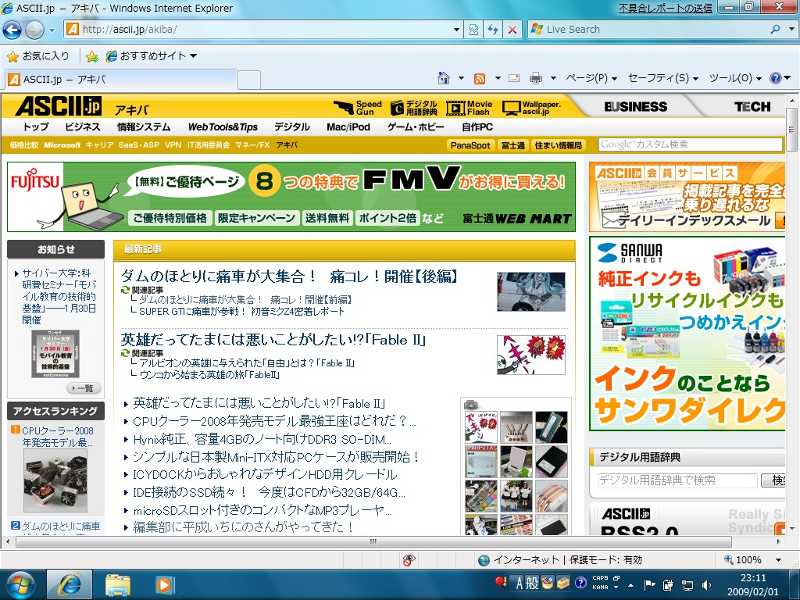
Task: Click the Fable II article thumbnail image
Action: click(x=531, y=355)
